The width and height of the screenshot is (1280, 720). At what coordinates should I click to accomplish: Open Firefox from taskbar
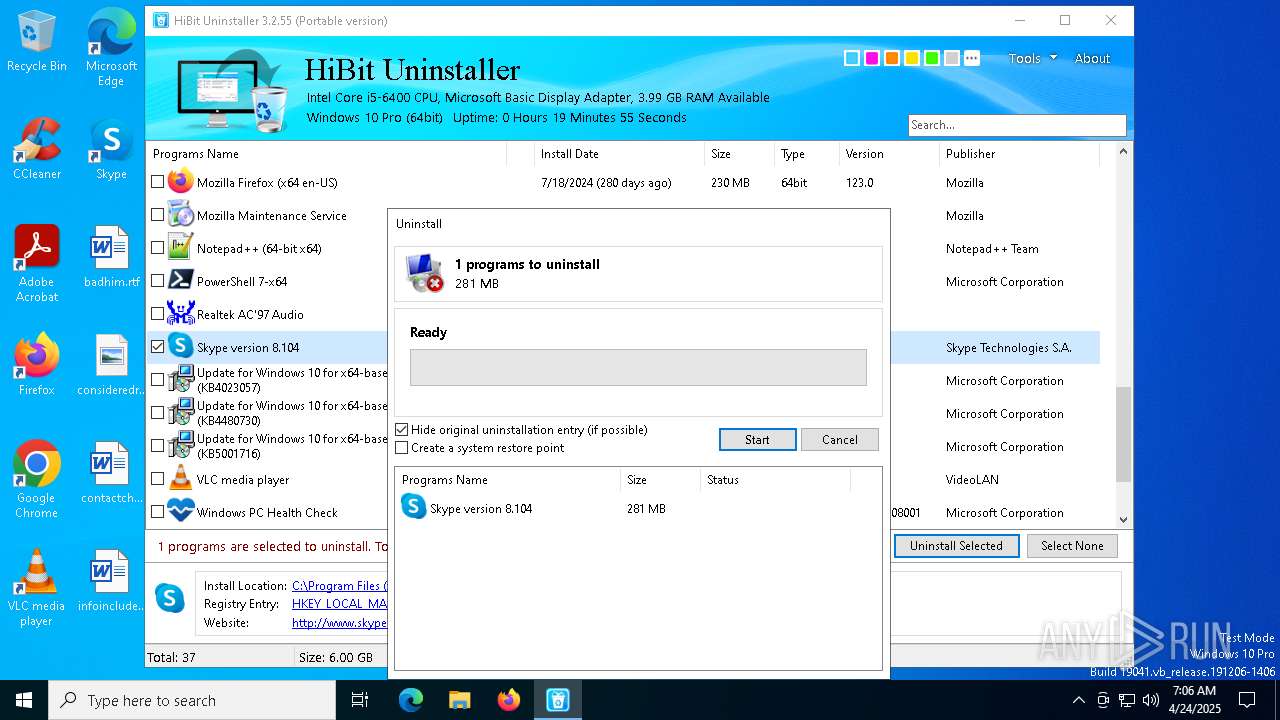(509, 700)
